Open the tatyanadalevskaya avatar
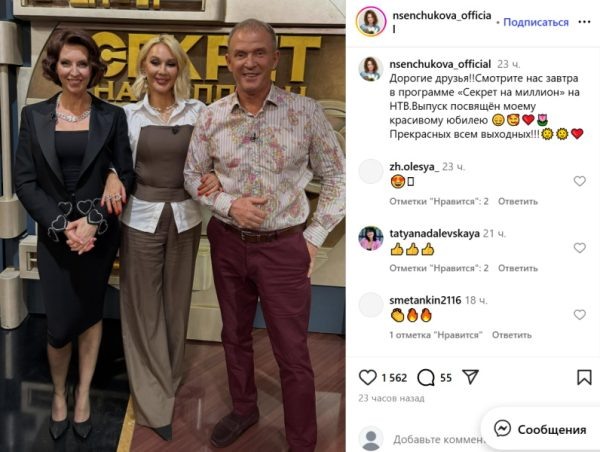Image resolution: width=600 pixels, height=452 pixels. (x=371, y=238)
